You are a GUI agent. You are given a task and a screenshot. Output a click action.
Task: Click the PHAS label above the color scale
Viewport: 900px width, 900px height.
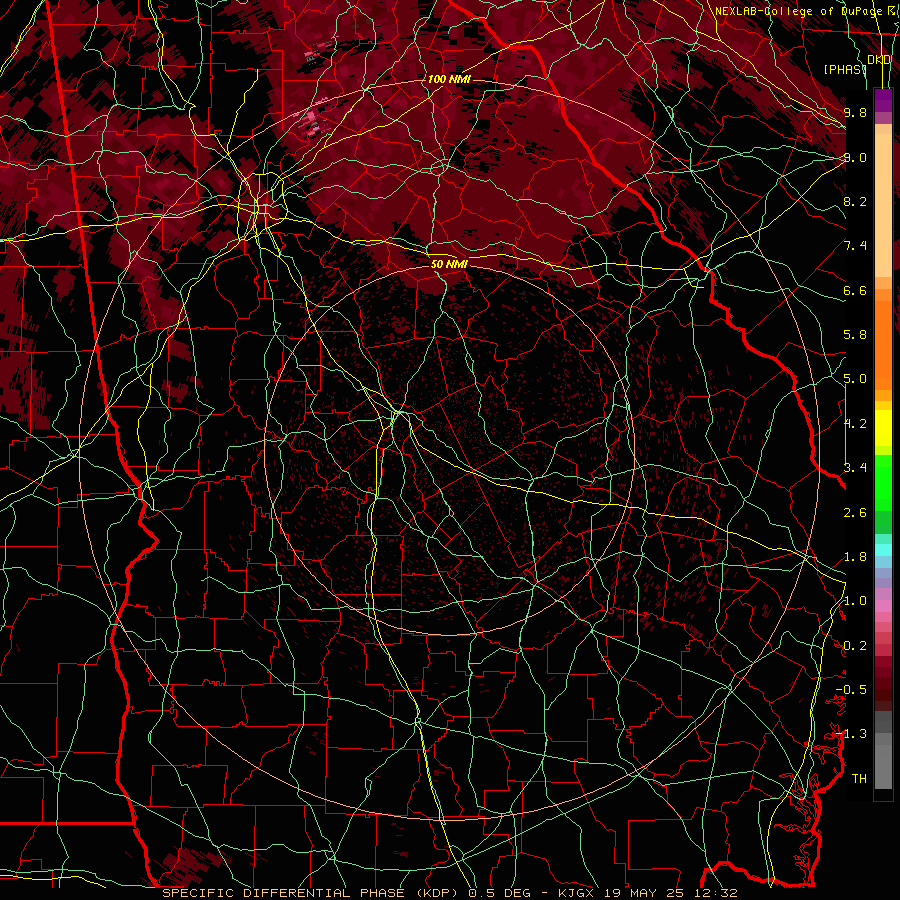(845, 69)
